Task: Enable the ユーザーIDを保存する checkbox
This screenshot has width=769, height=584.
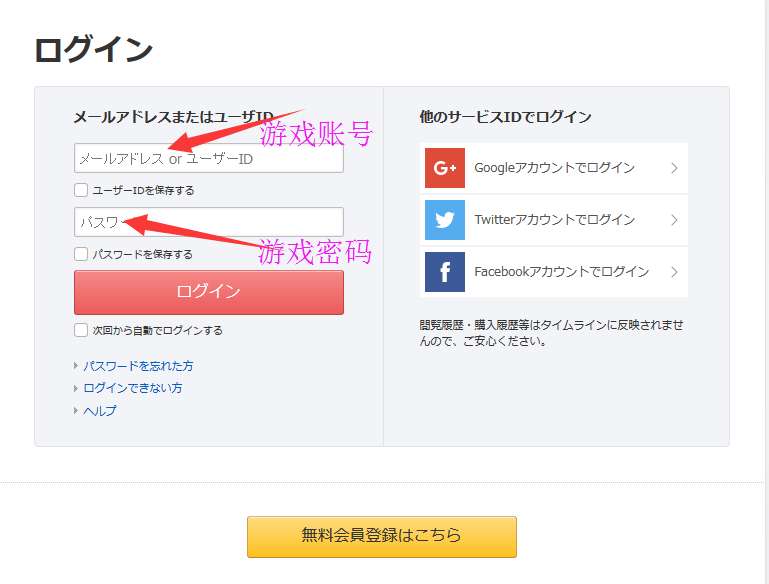Action: coord(81,190)
